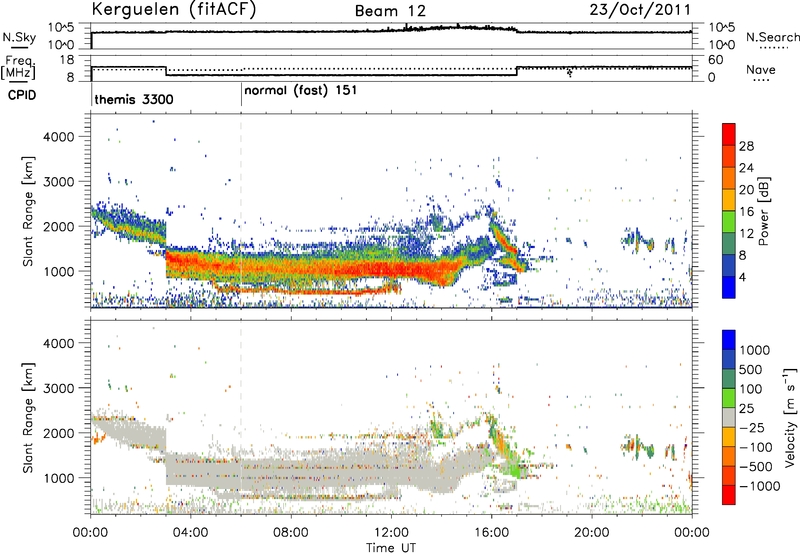Click the Nave legend label
The width and height of the screenshot is (800, 554).
pyautogui.click(x=761, y=70)
